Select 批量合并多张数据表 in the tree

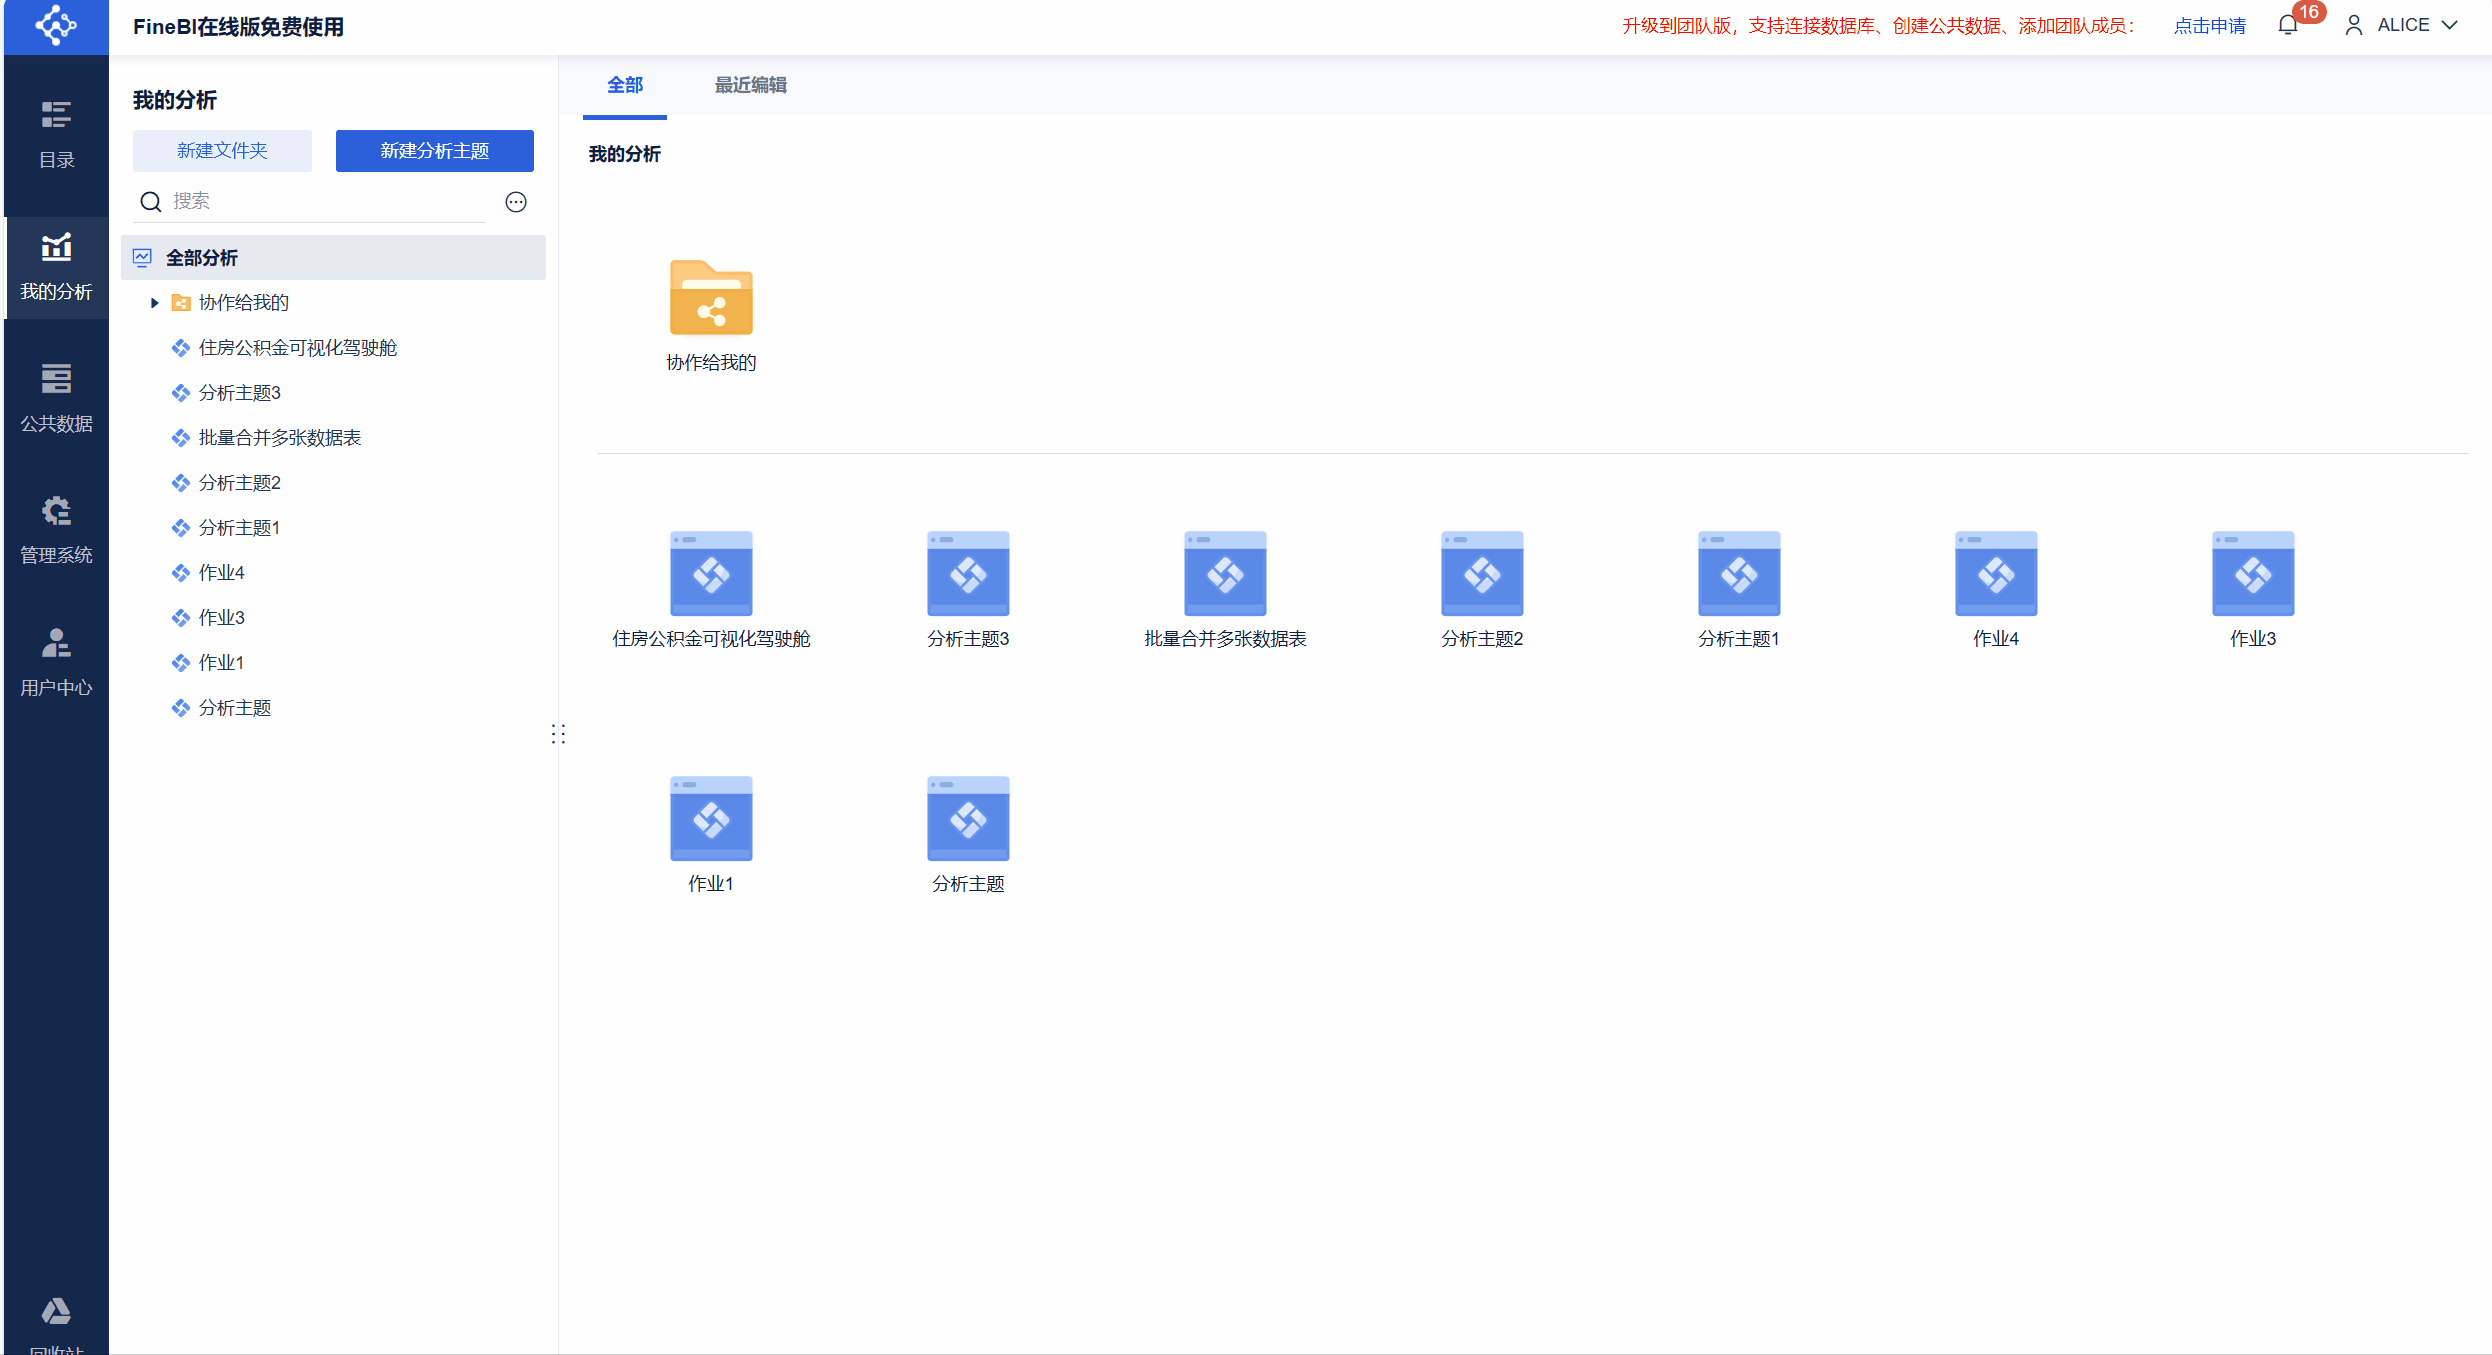coord(333,438)
